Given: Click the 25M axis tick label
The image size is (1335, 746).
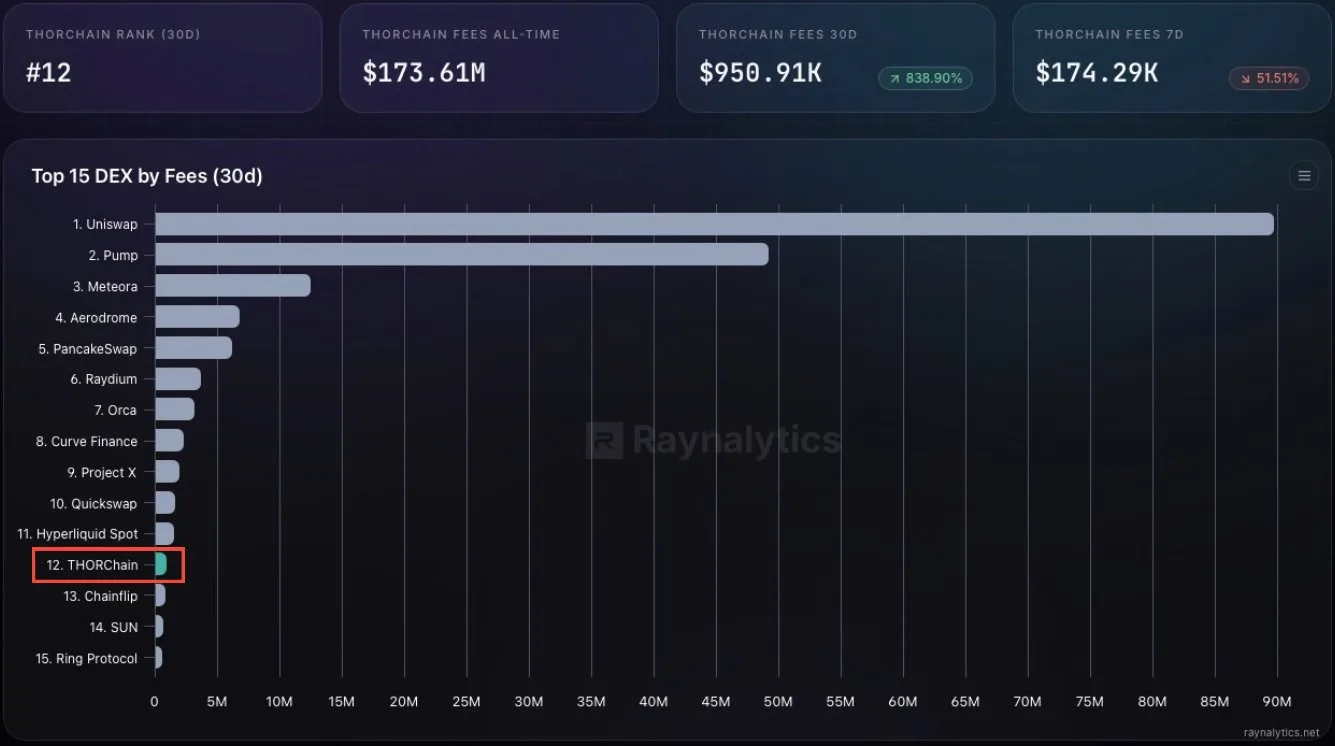Looking at the screenshot, I should (466, 702).
